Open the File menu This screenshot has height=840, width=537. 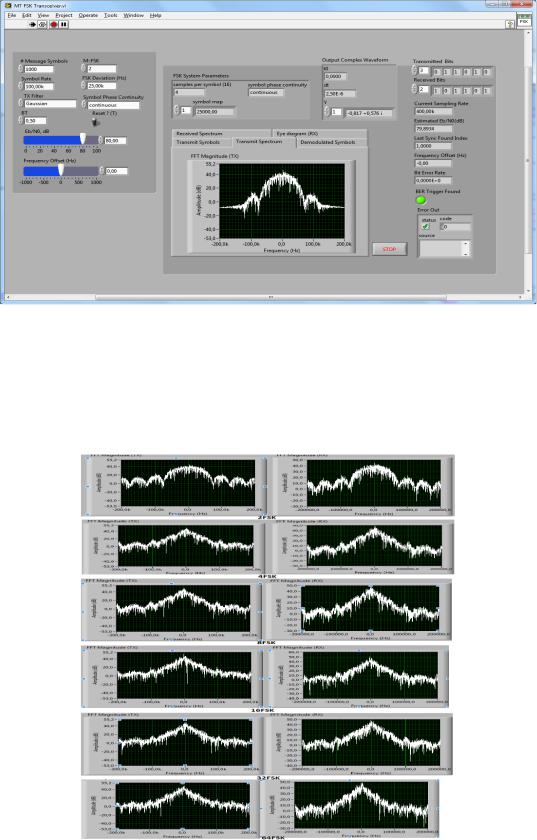(x=12, y=16)
